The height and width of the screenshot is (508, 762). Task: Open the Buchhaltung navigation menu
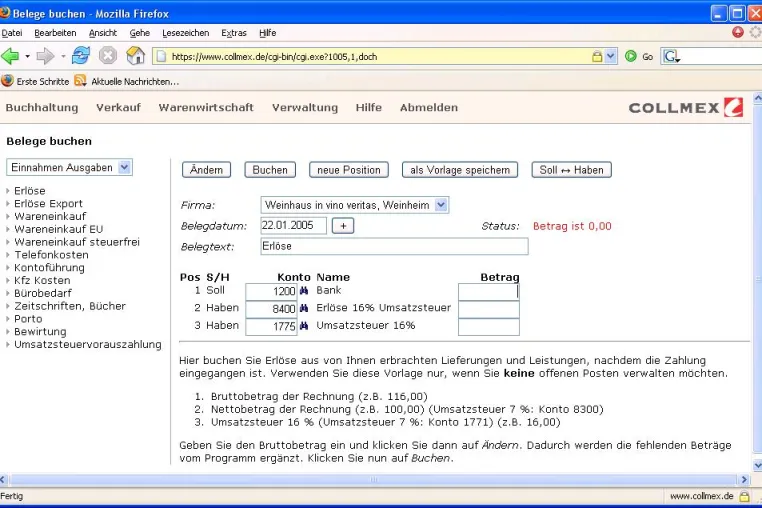pos(42,107)
